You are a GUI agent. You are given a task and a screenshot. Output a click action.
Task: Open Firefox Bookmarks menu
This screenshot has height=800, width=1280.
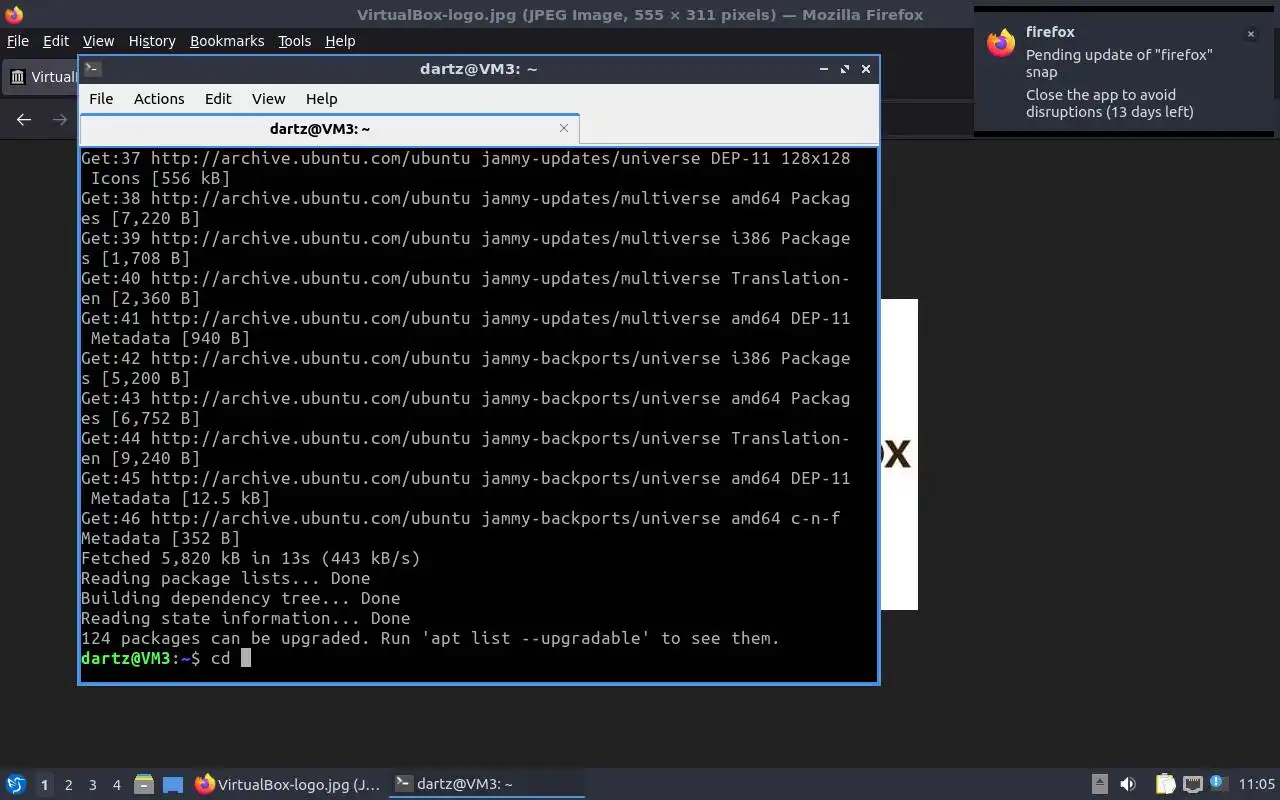coord(227,41)
